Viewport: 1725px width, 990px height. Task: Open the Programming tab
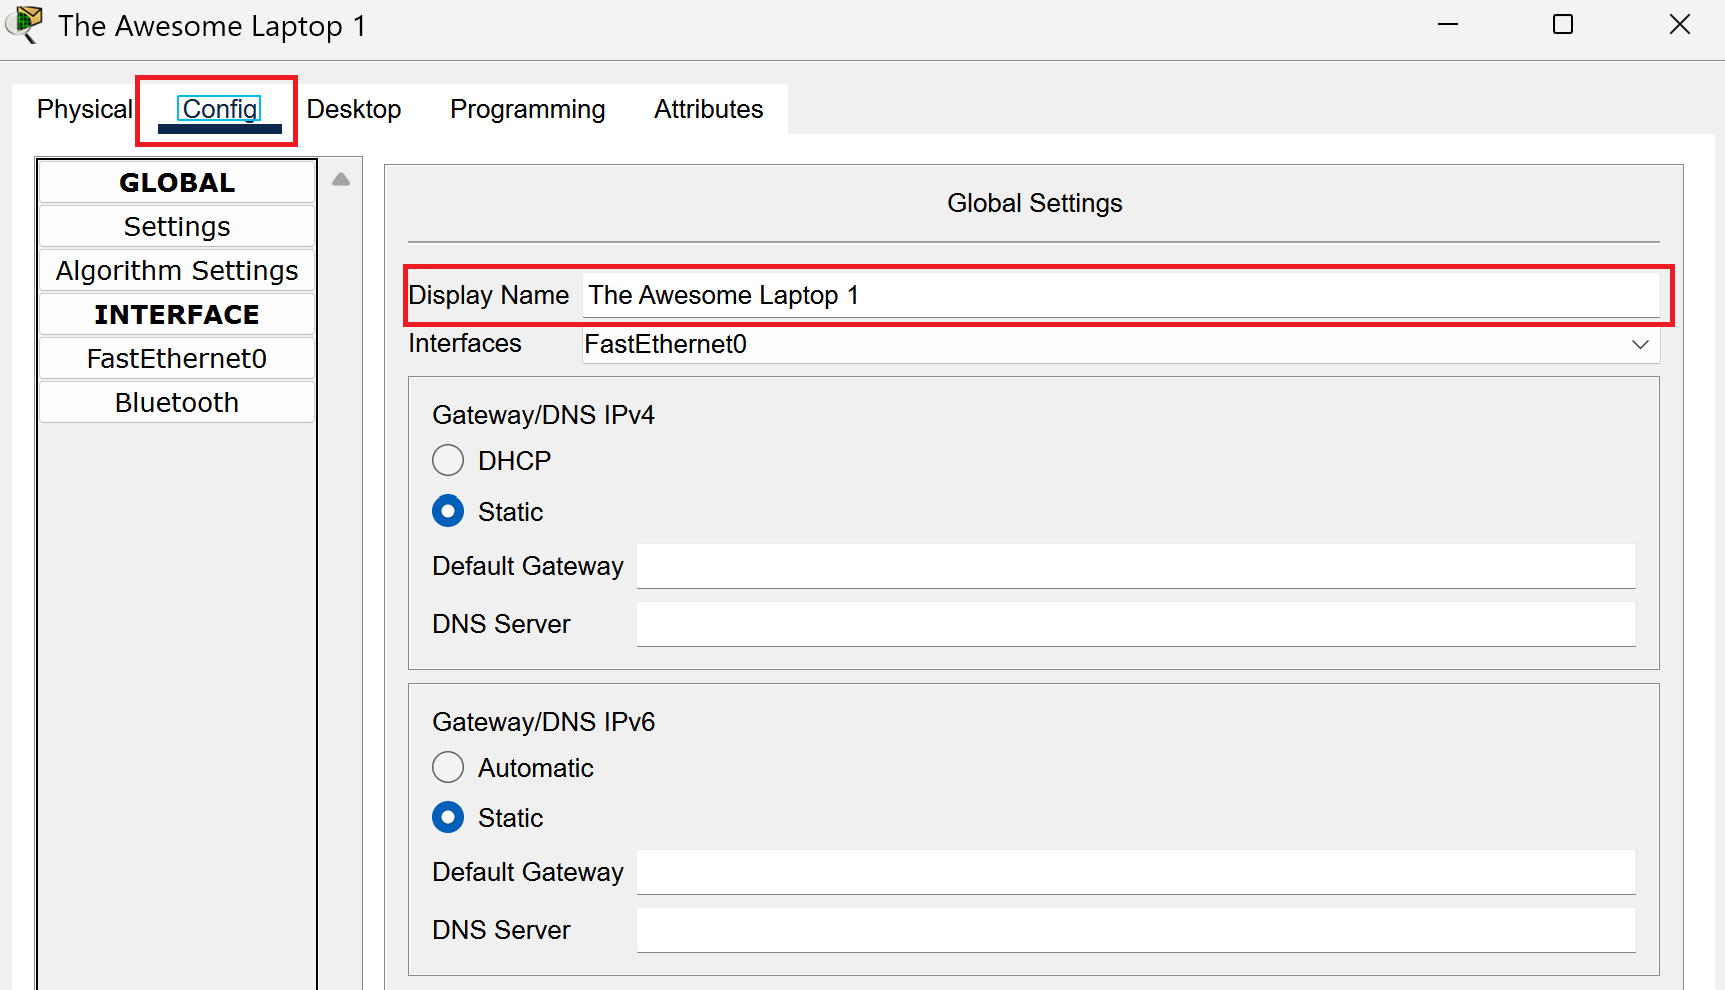point(527,109)
